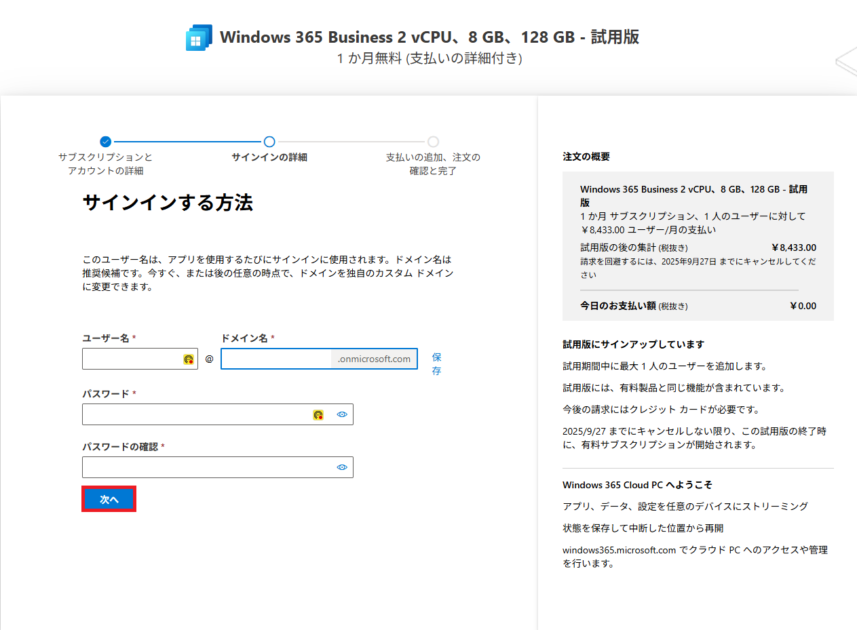Click 試用期間中に最大 1 人のユーザーを追加します text
The height and width of the screenshot is (630, 857).
665,366
